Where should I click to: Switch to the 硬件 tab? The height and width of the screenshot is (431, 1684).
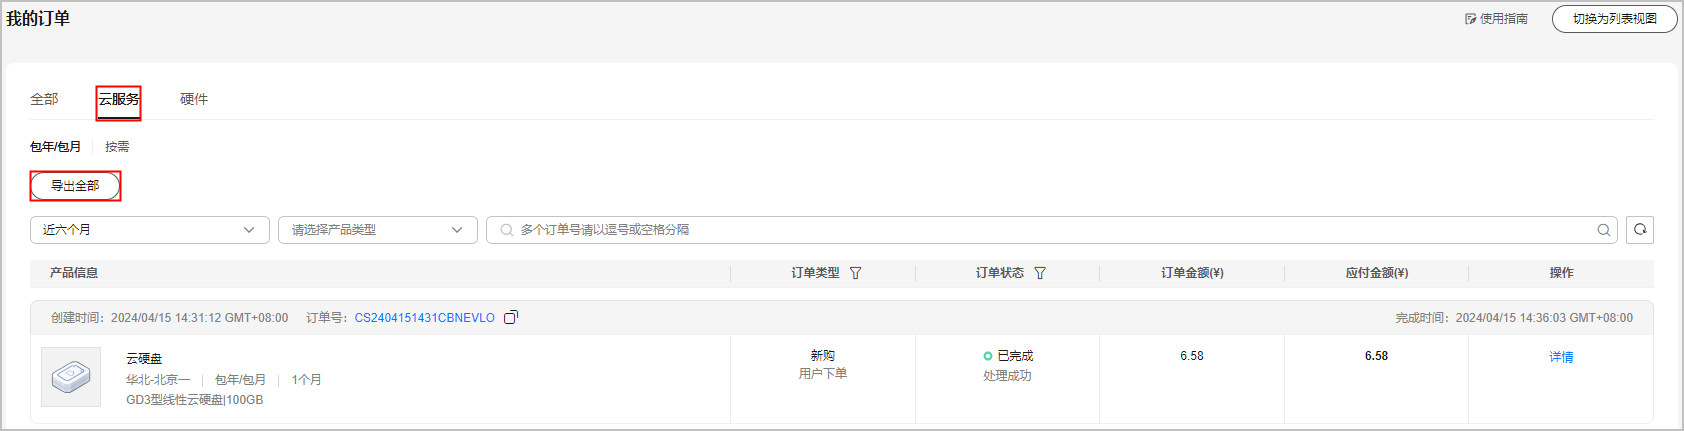[x=194, y=99]
